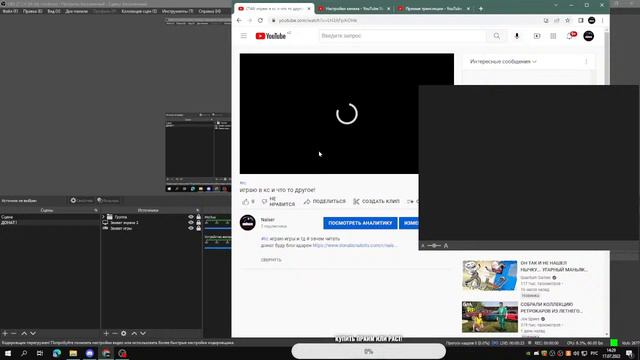640x360 pixels.
Task: Open the YouTube apps grid icon
Action: (x=553, y=36)
